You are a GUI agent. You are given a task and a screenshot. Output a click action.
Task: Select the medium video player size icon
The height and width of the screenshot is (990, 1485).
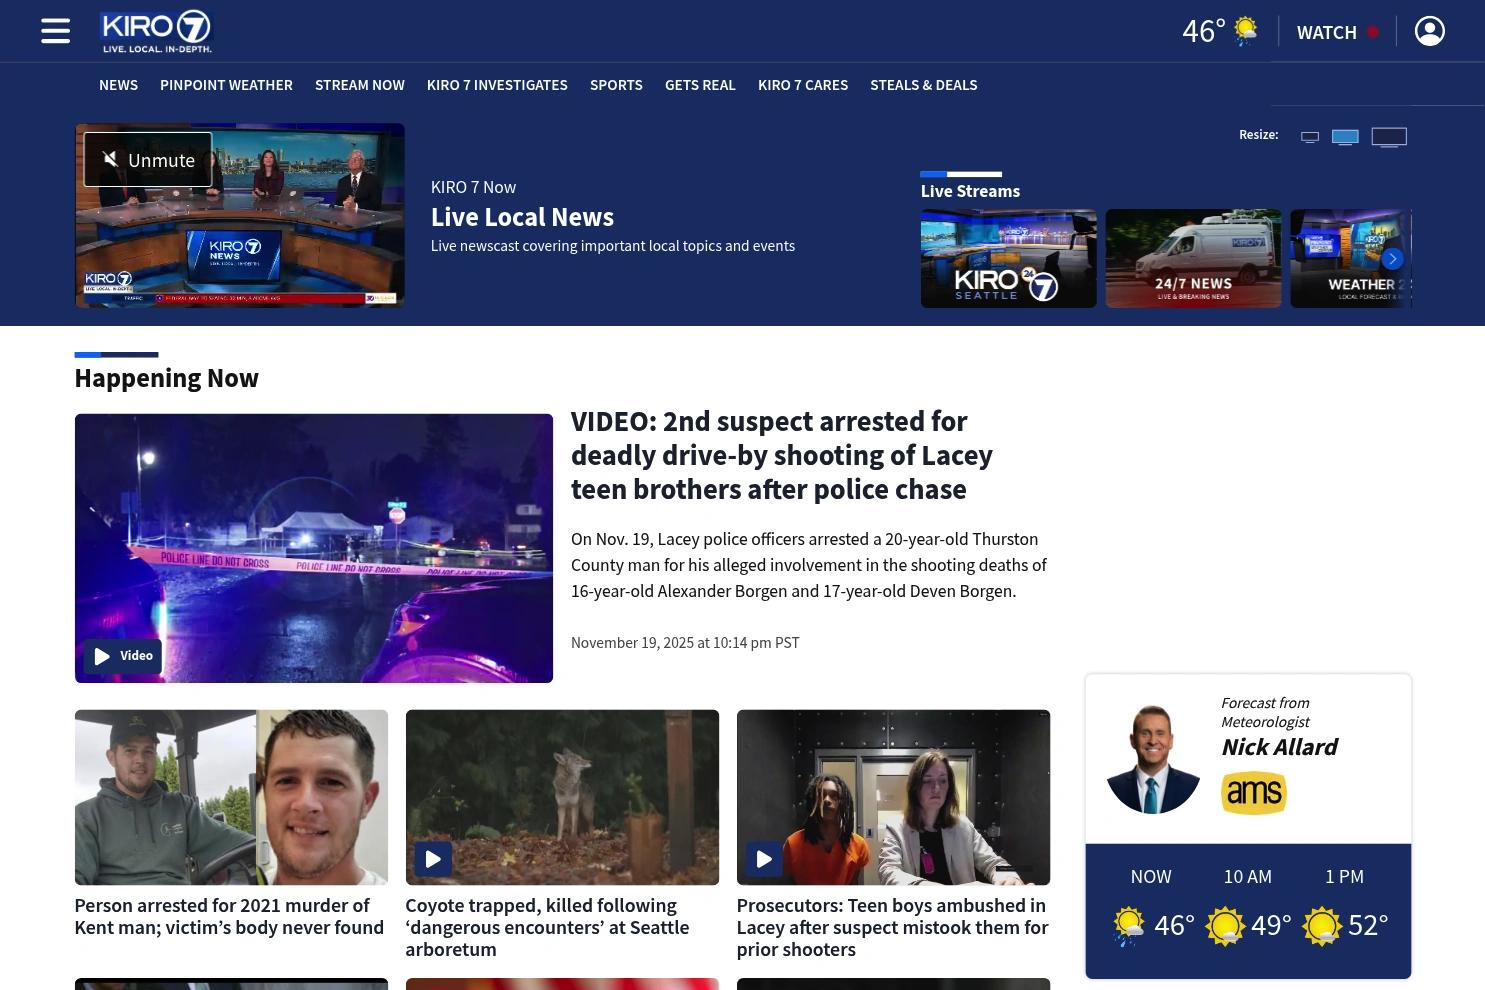click(1345, 137)
